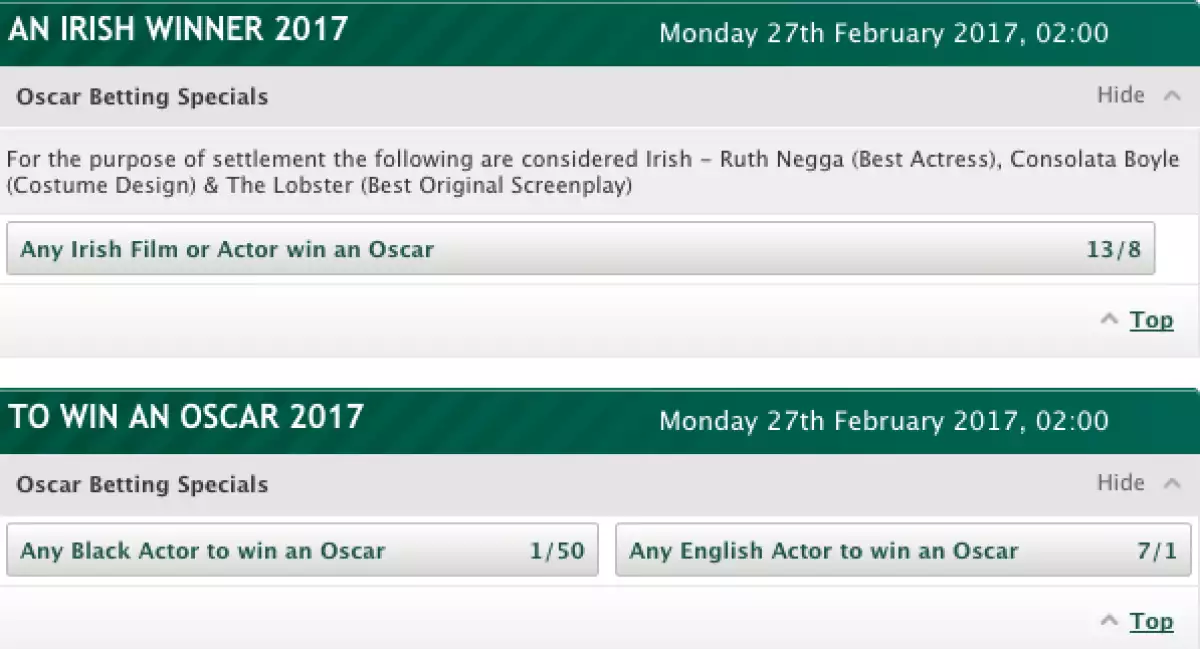Image resolution: width=1200 pixels, height=649 pixels.
Task: Click the AN IRISH WINNER 2017 heading
Action: click(x=178, y=29)
